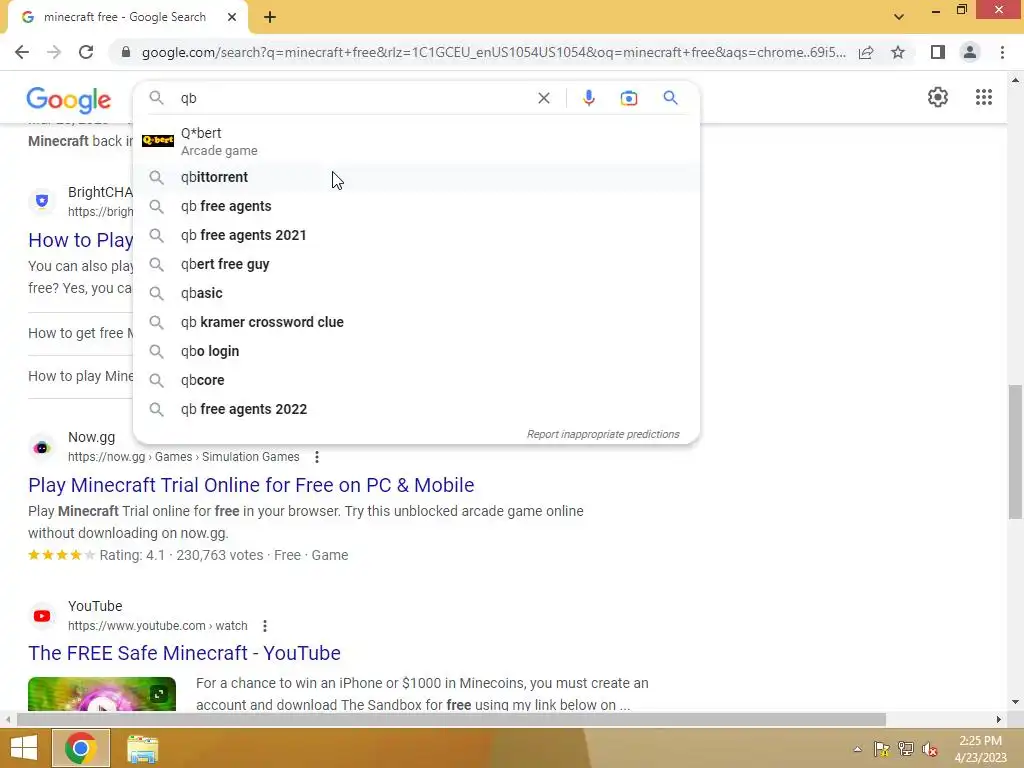
Task: Click the Now.gg site name text
Action: 91,438
